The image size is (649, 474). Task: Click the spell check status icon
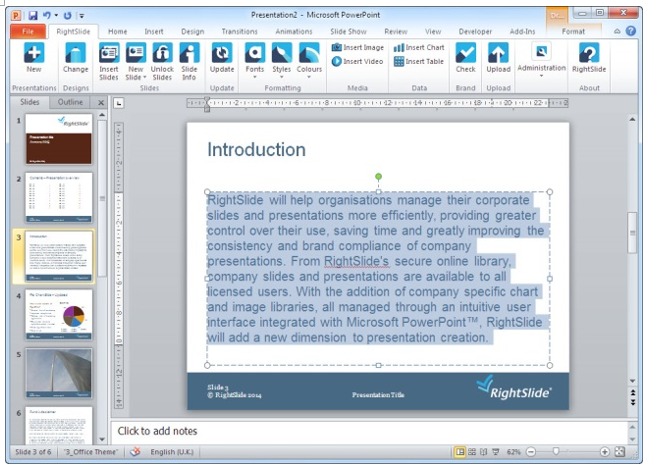[135, 452]
